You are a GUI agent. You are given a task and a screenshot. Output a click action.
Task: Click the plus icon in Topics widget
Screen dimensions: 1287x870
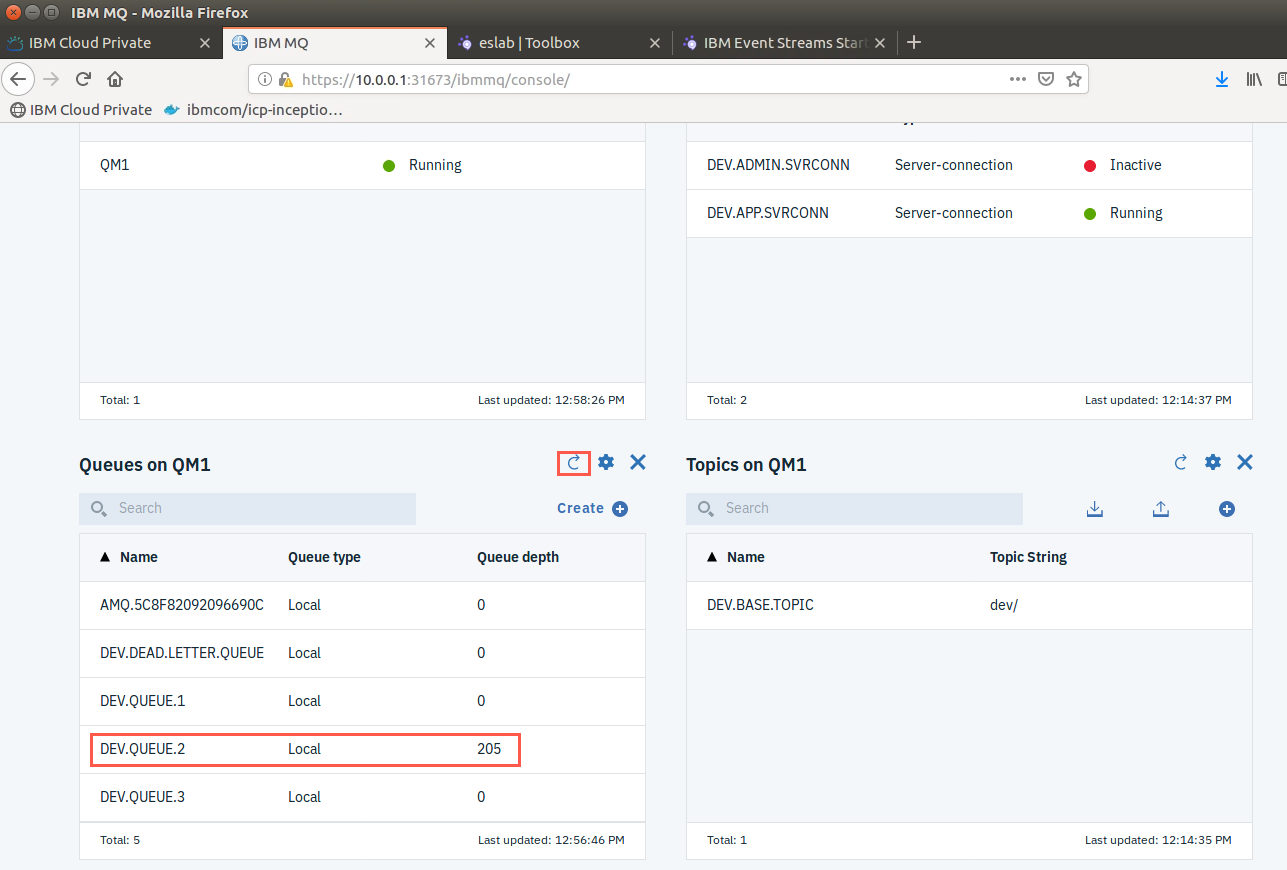click(1227, 509)
